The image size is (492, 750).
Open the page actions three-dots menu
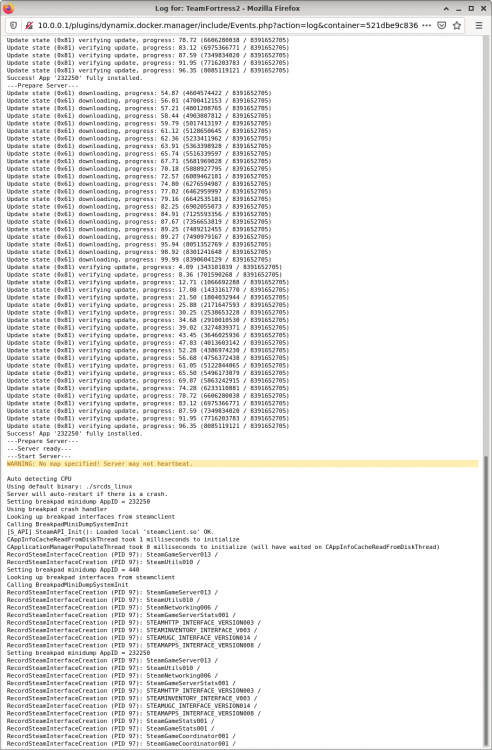tap(427, 25)
